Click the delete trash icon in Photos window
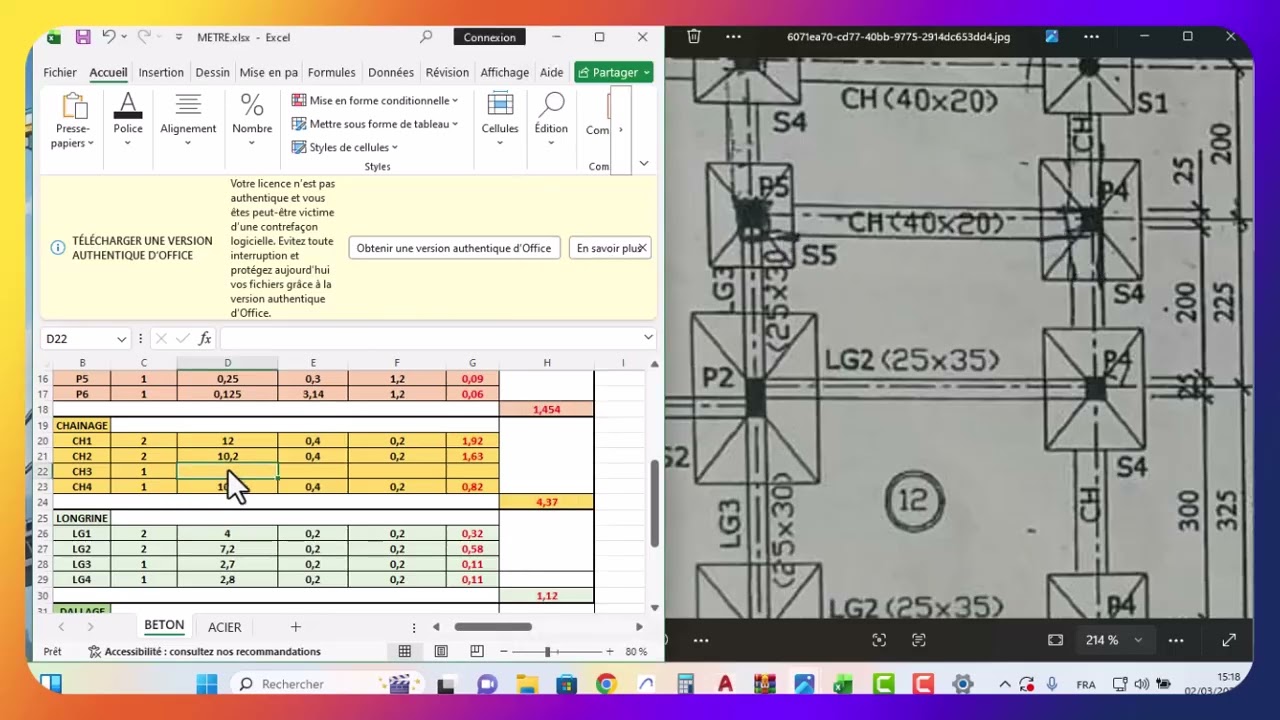1280x720 pixels. [x=694, y=37]
